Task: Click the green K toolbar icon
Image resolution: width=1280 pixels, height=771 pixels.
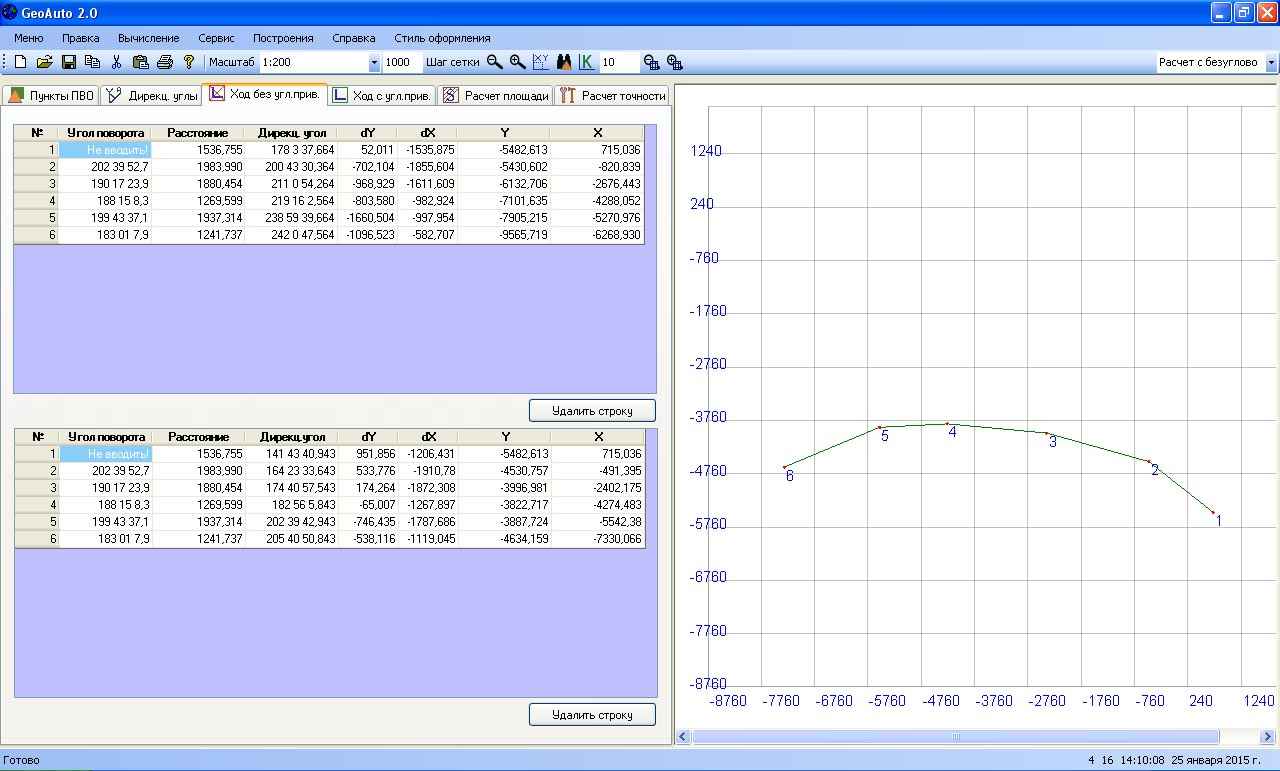Action: point(586,62)
